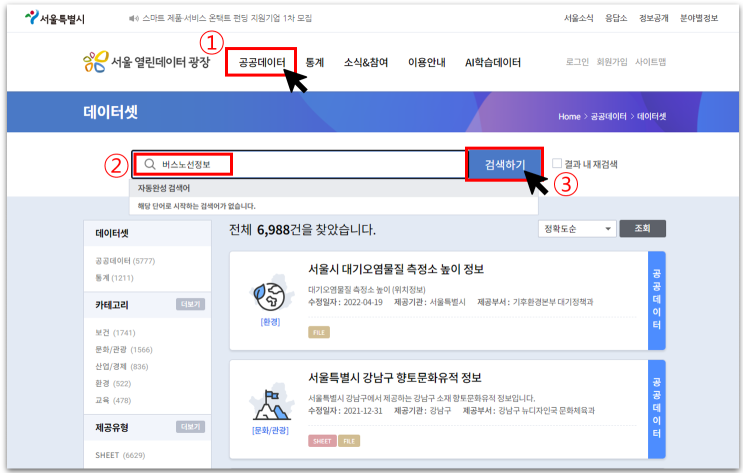Click the Seoul Open Data Plaza logo
The width and height of the screenshot is (743, 473).
pyautogui.click(x=146, y=62)
